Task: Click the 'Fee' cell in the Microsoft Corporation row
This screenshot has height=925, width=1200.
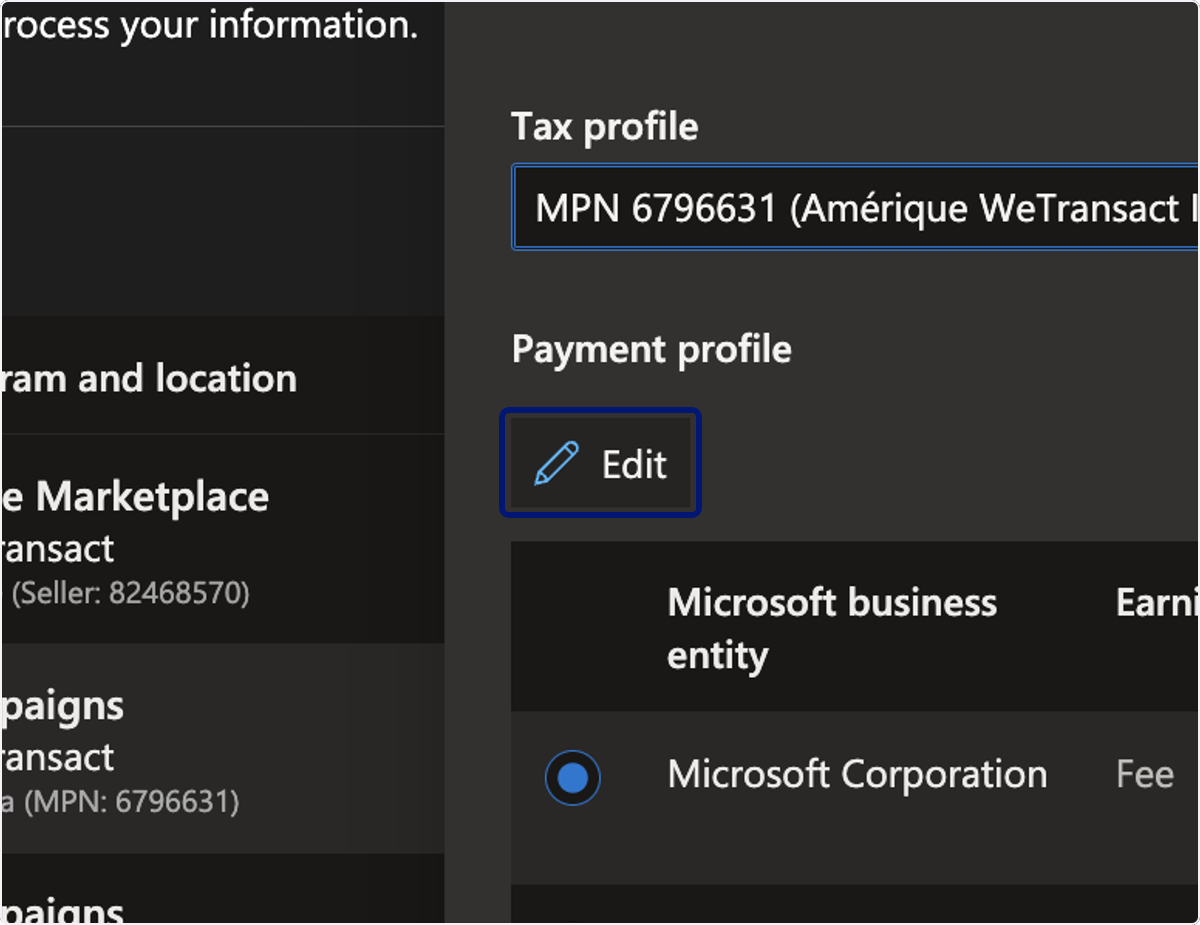Action: pyautogui.click(x=1144, y=775)
